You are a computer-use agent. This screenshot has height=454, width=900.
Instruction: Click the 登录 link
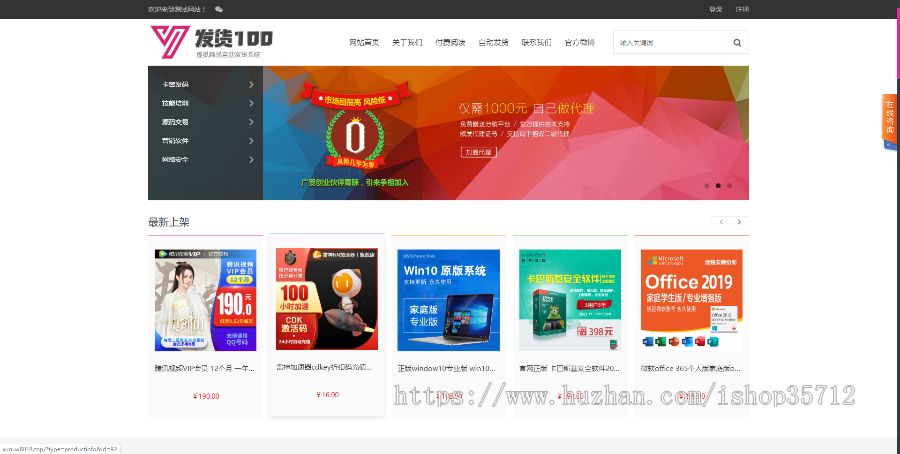click(x=715, y=9)
